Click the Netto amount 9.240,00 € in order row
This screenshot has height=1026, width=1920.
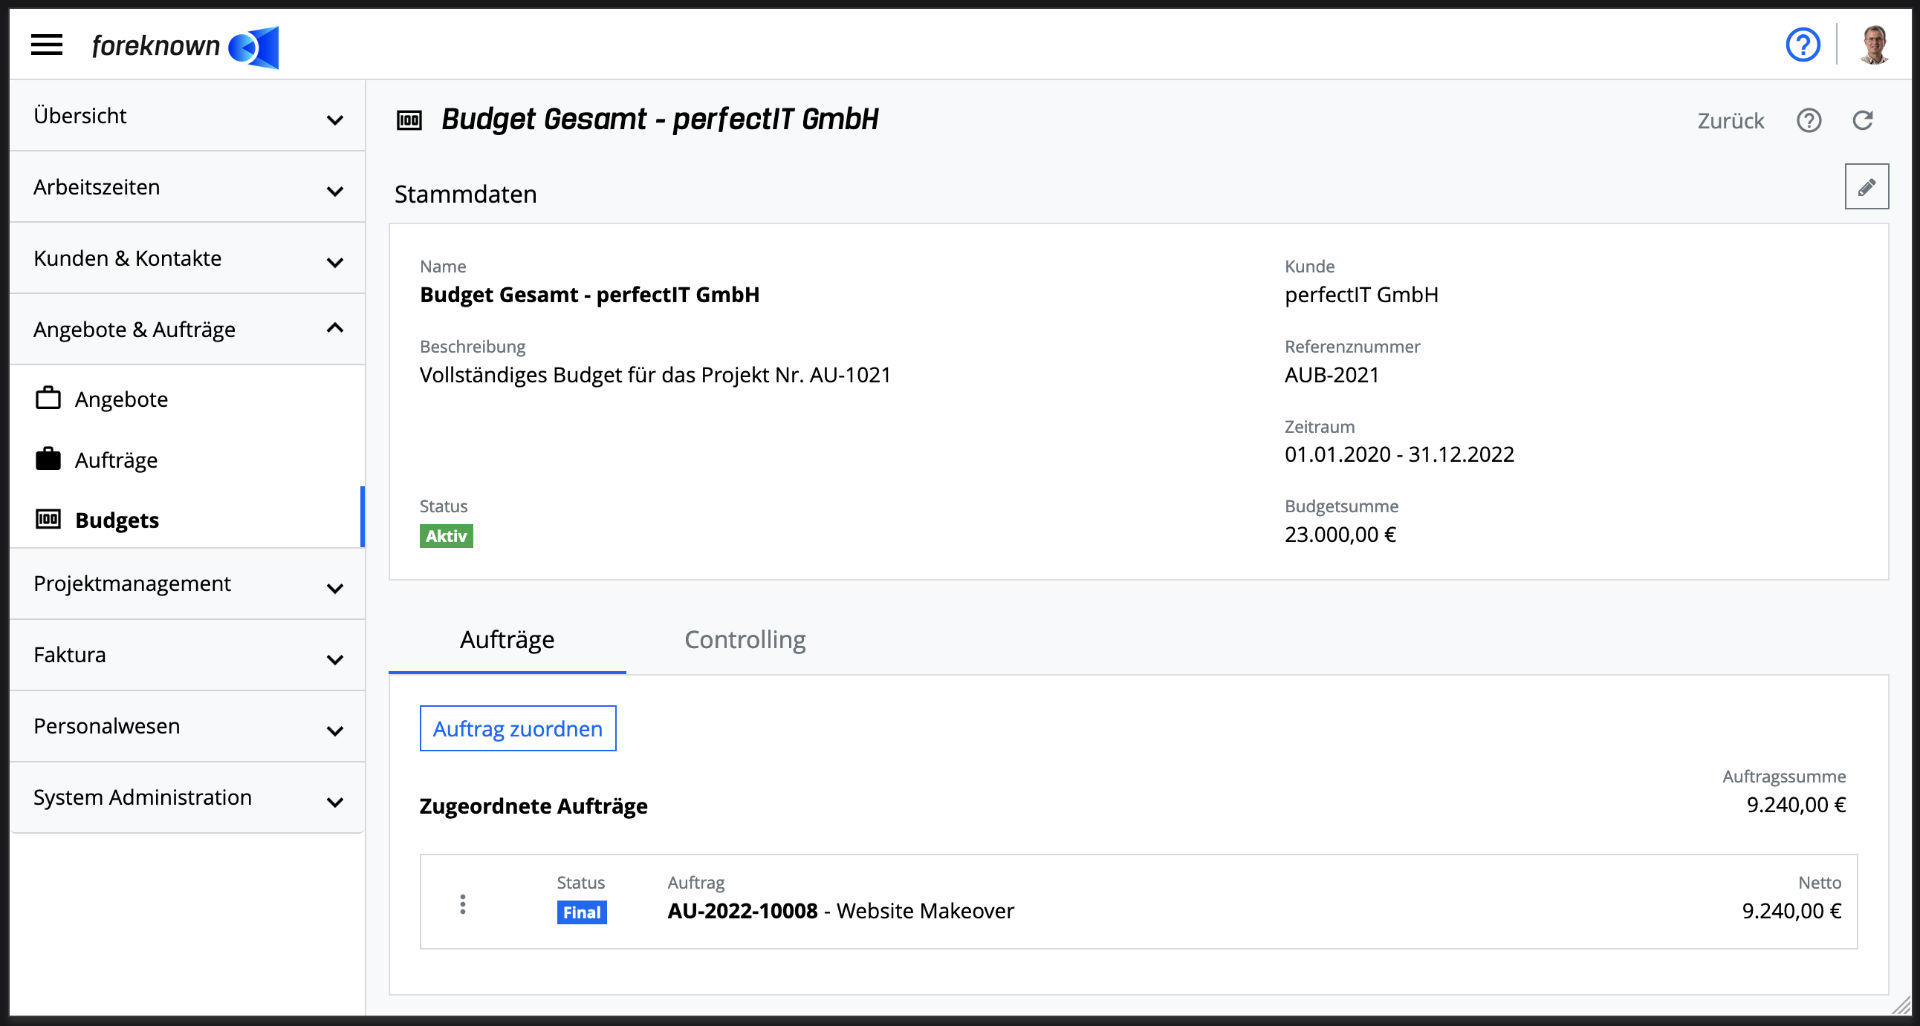tap(1791, 911)
